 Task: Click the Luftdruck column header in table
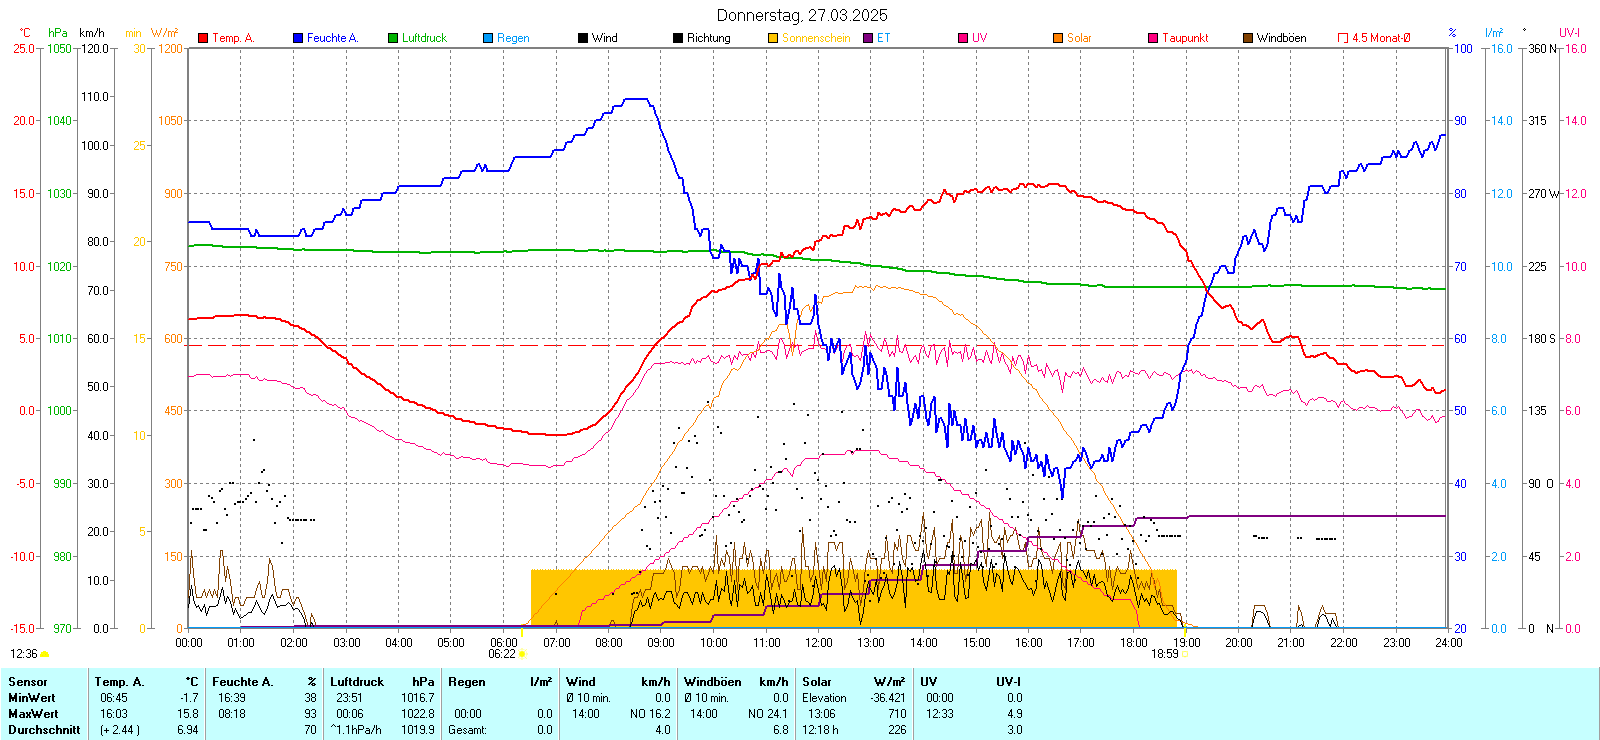(x=357, y=682)
